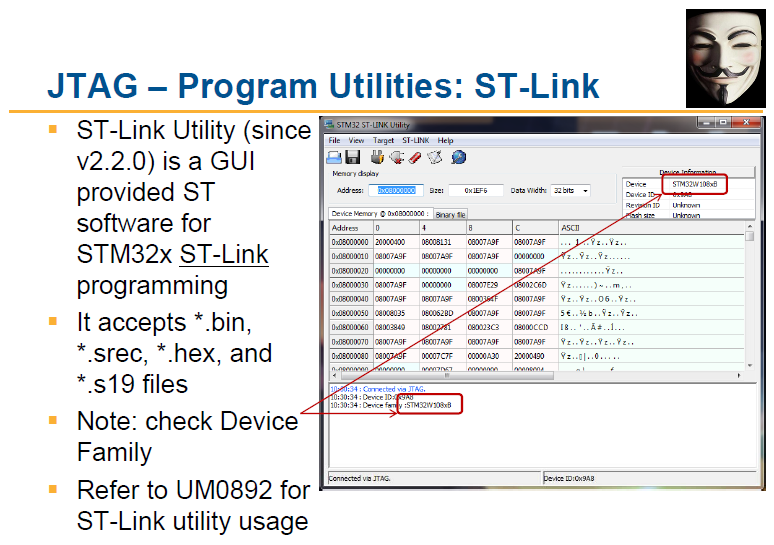Click the blue 'Connected via JTAG.' log line
The image size is (774, 545).
tap(378, 389)
